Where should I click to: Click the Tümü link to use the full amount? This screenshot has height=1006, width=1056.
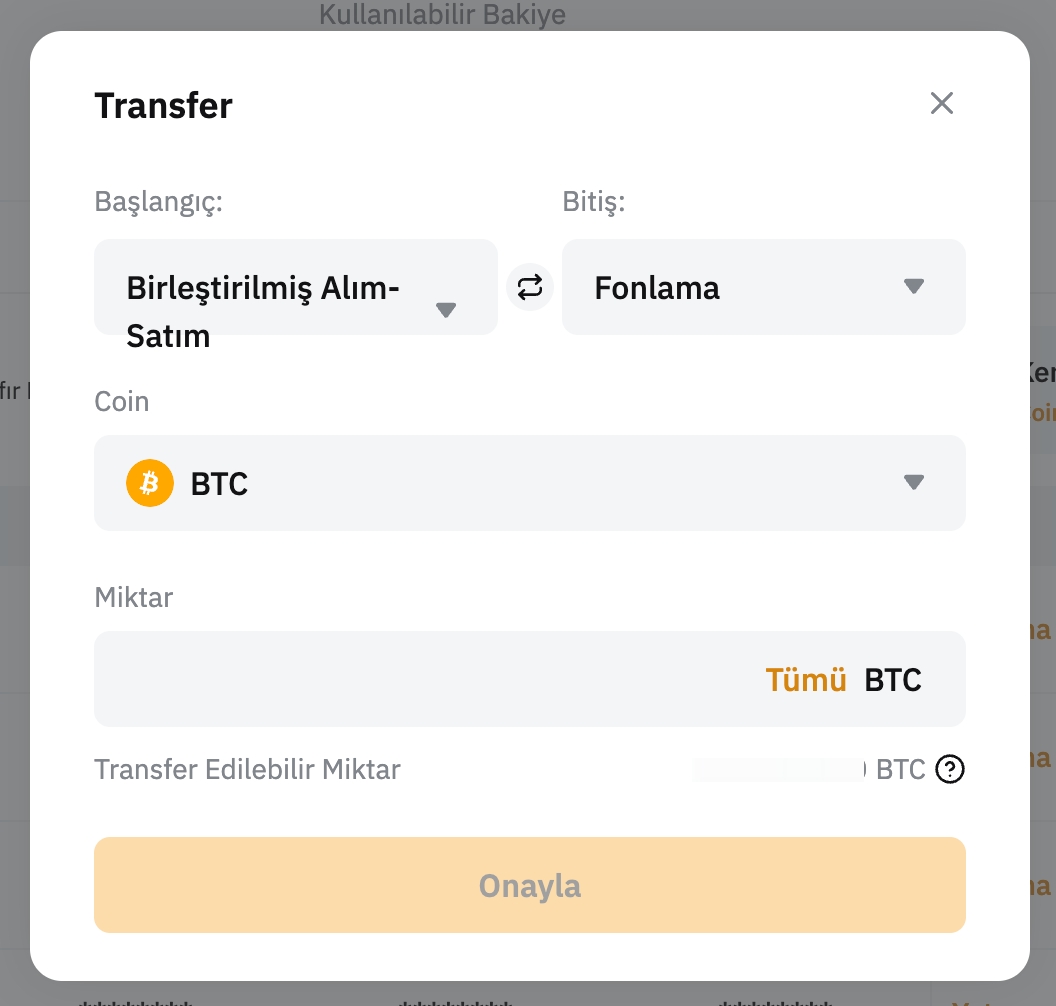tap(806, 680)
